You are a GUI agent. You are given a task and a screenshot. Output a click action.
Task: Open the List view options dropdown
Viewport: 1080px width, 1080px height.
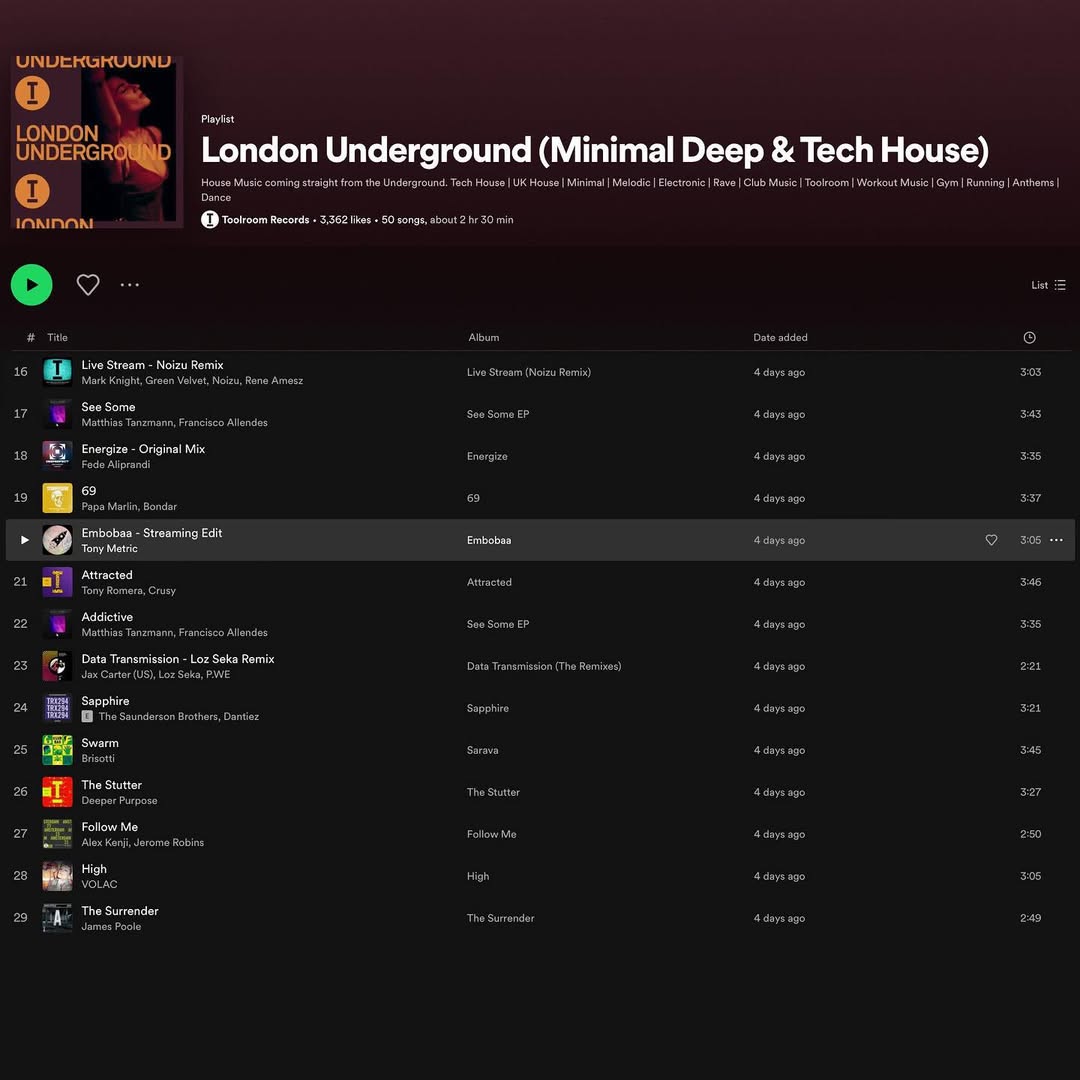point(1048,285)
